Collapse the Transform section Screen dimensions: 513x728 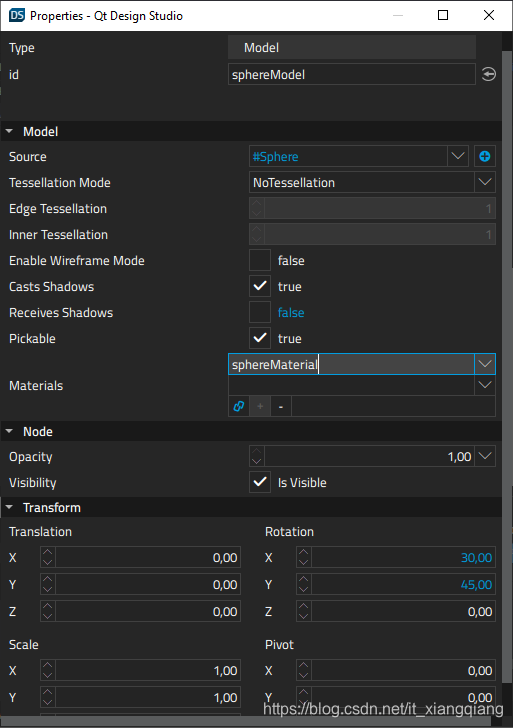tap(9, 507)
